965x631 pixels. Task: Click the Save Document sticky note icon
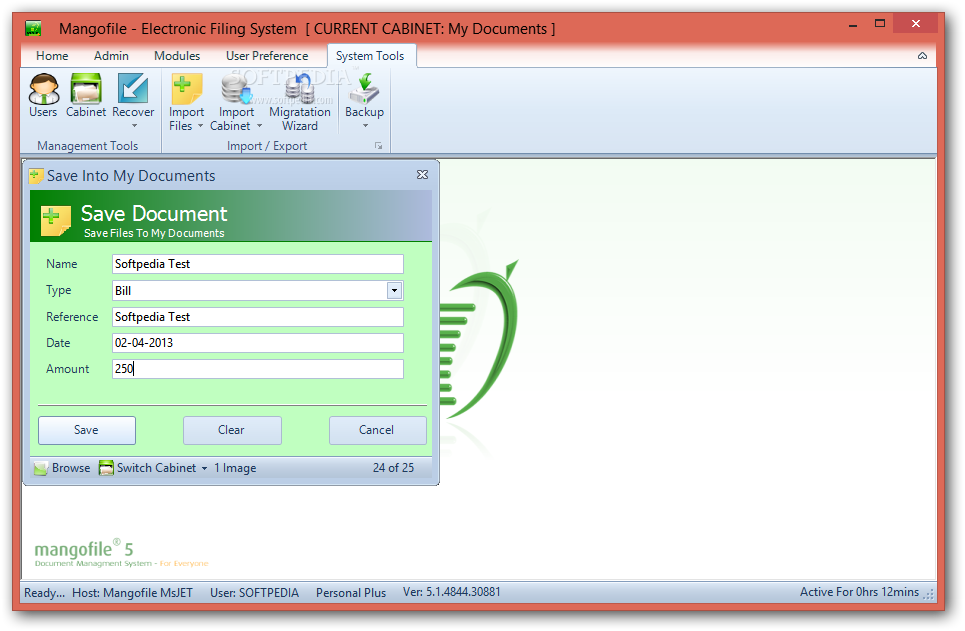pyautogui.click(x=55, y=221)
